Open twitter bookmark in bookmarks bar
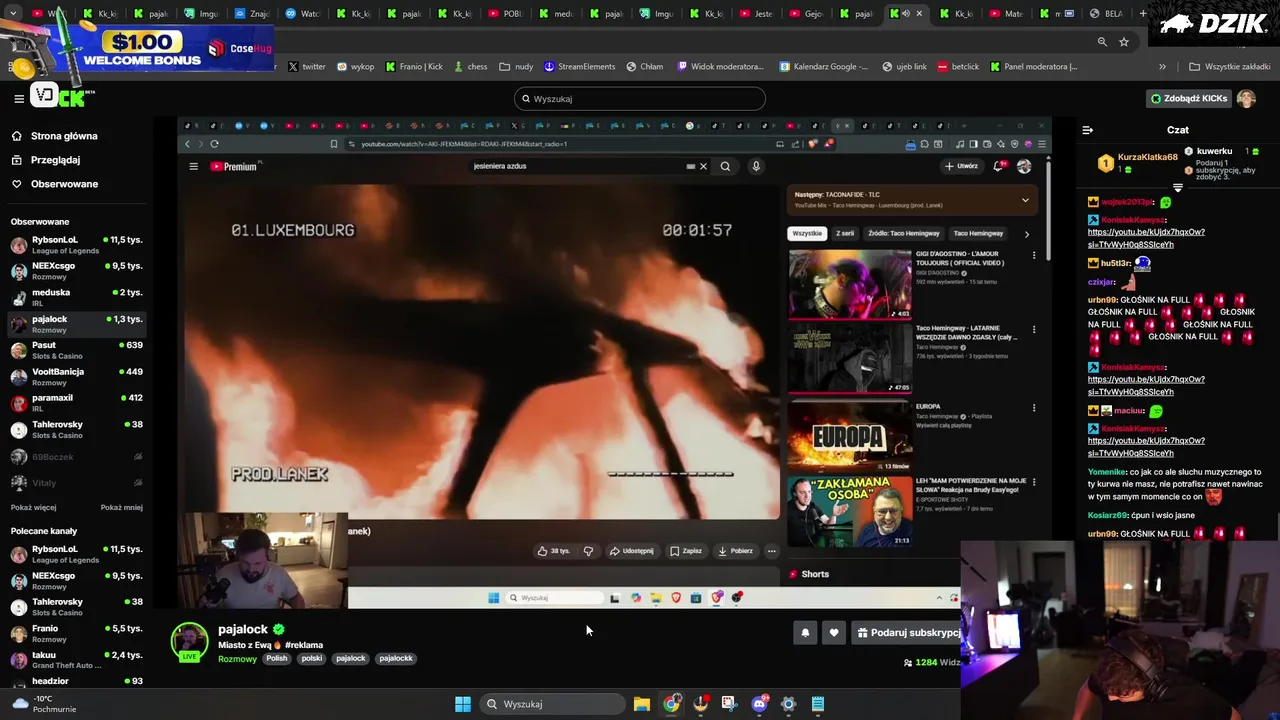The image size is (1280, 720). coord(307,66)
